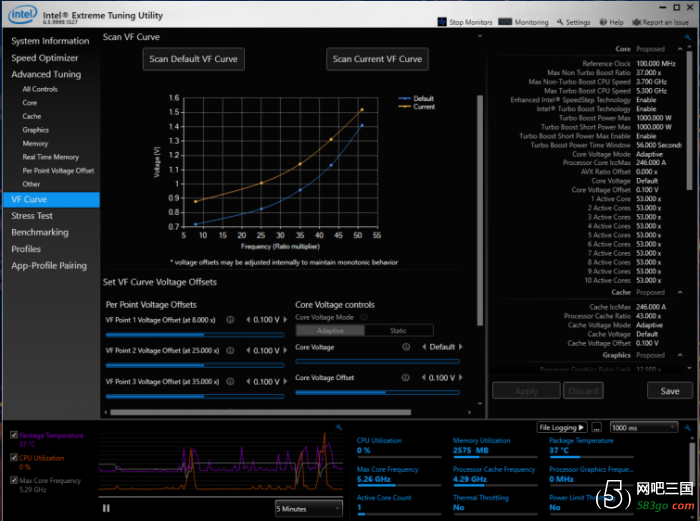Screen dimensions: 700x521
Task: Click Report an Issue bug icon
Action: 637,22
